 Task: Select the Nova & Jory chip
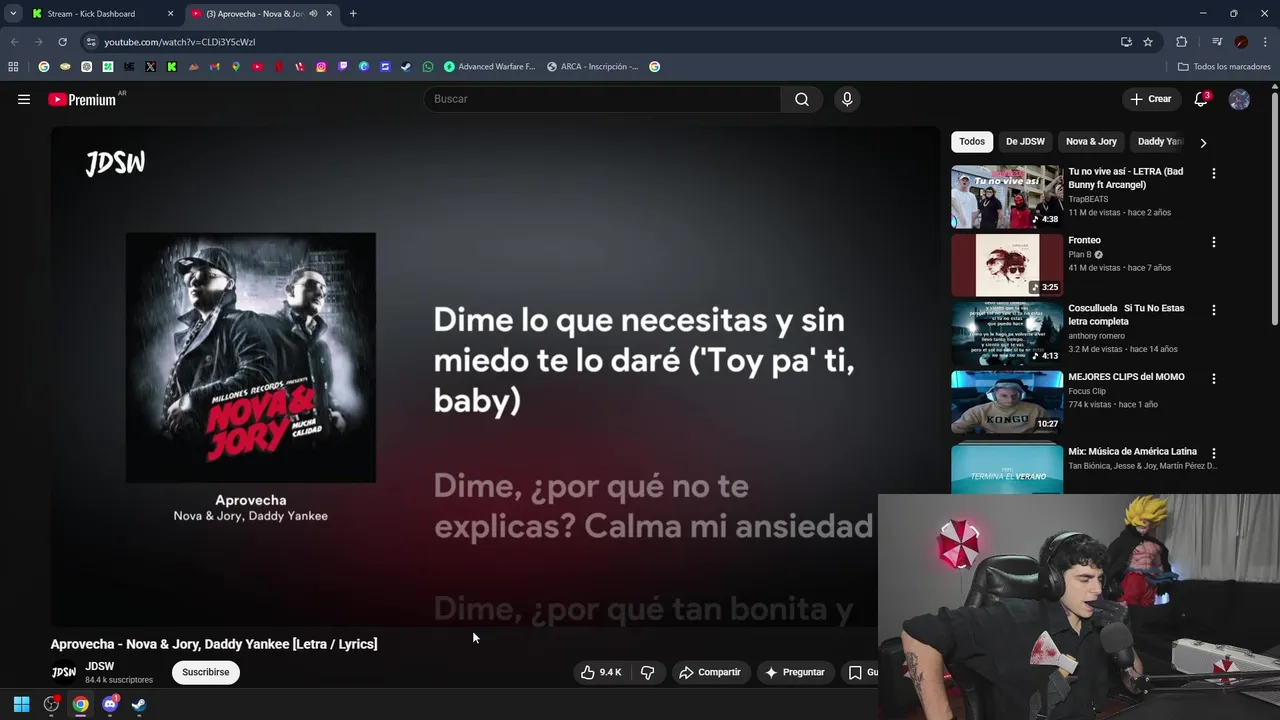(1091, 142)
